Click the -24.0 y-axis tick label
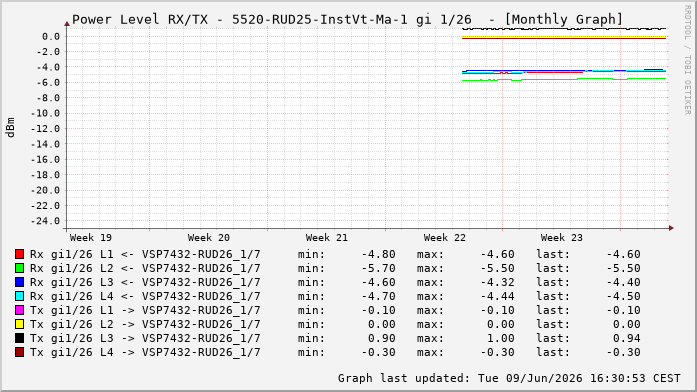 45,221
